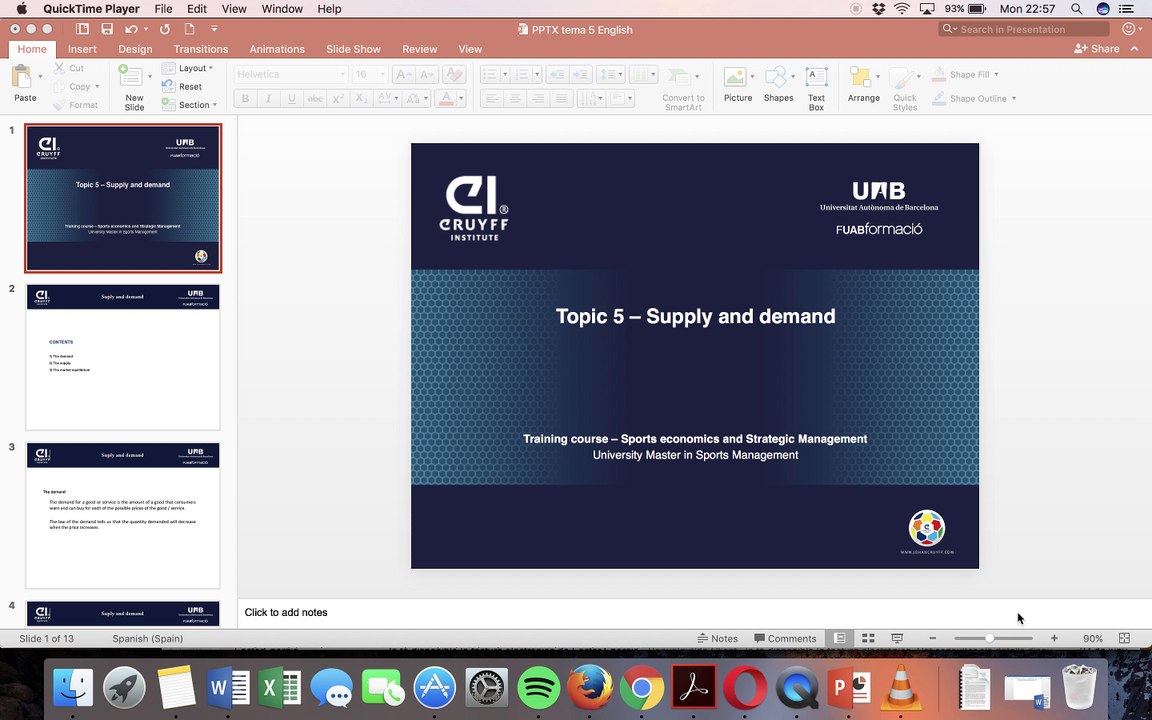Image resolution: width=1152 pixels, height=720 pixels.
Task: Toggle Italic formatting
Action: point(268,98)
